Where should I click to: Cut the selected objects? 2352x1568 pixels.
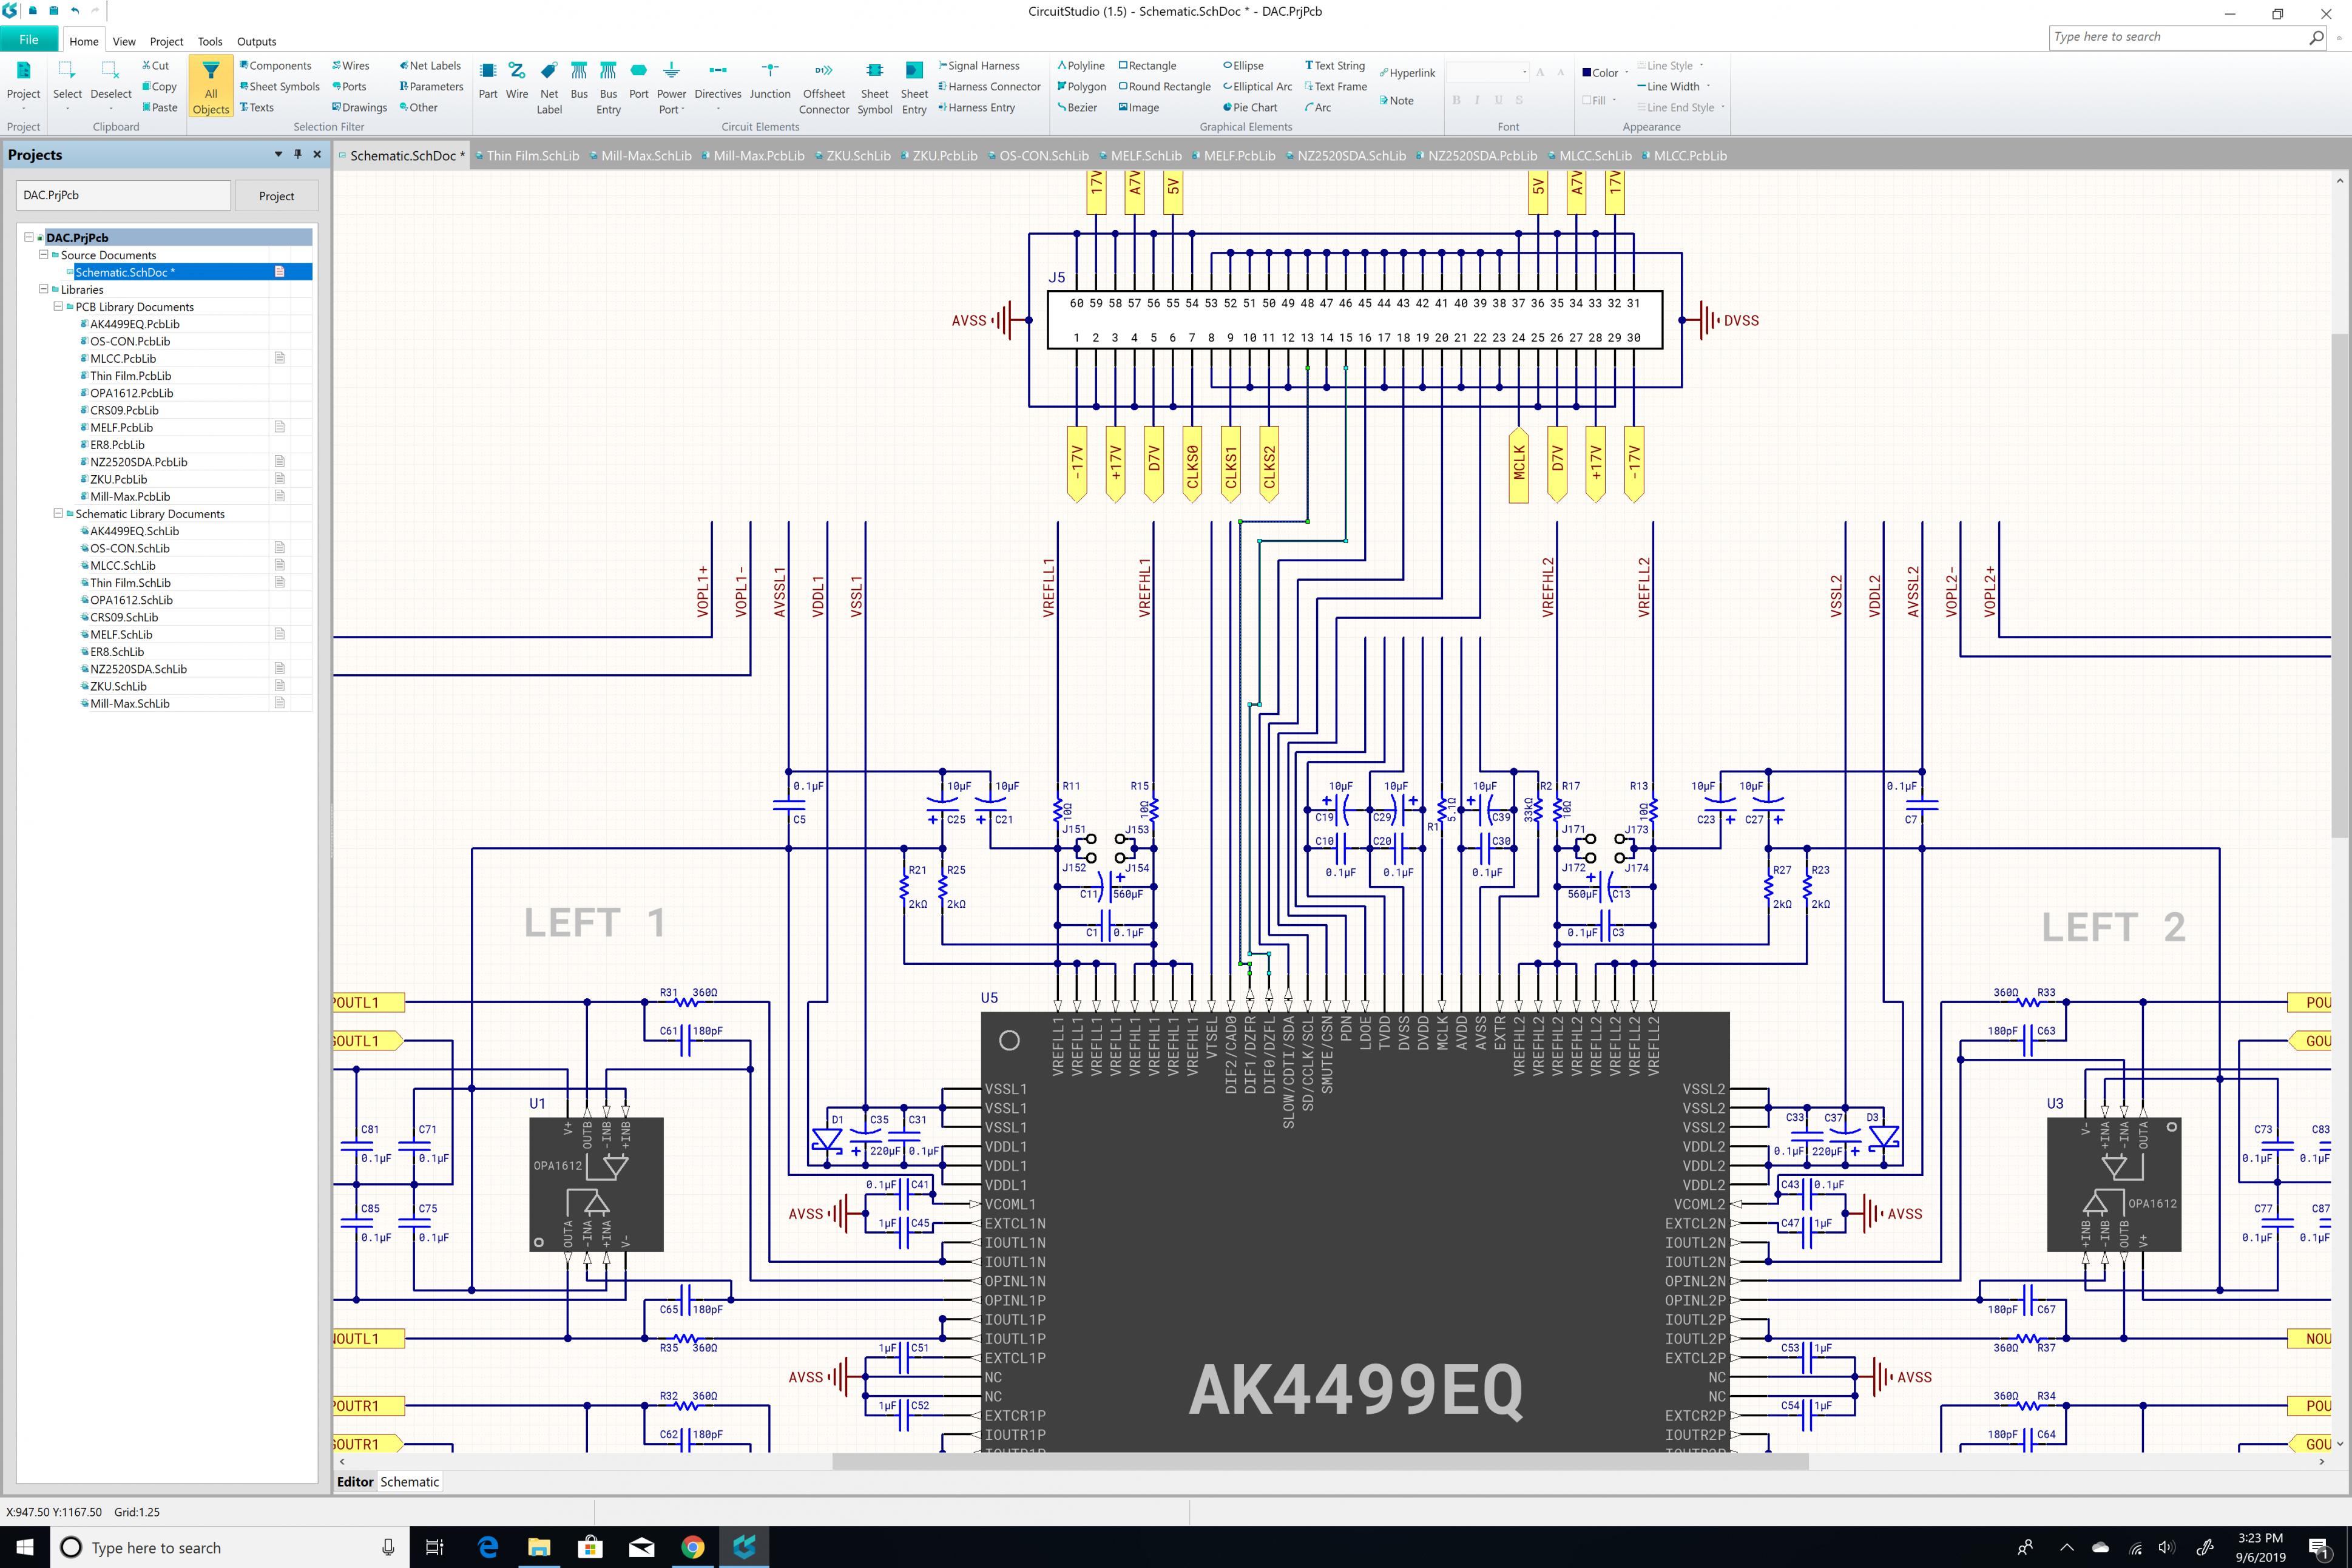pyautogui.click(x=155, y=66)
